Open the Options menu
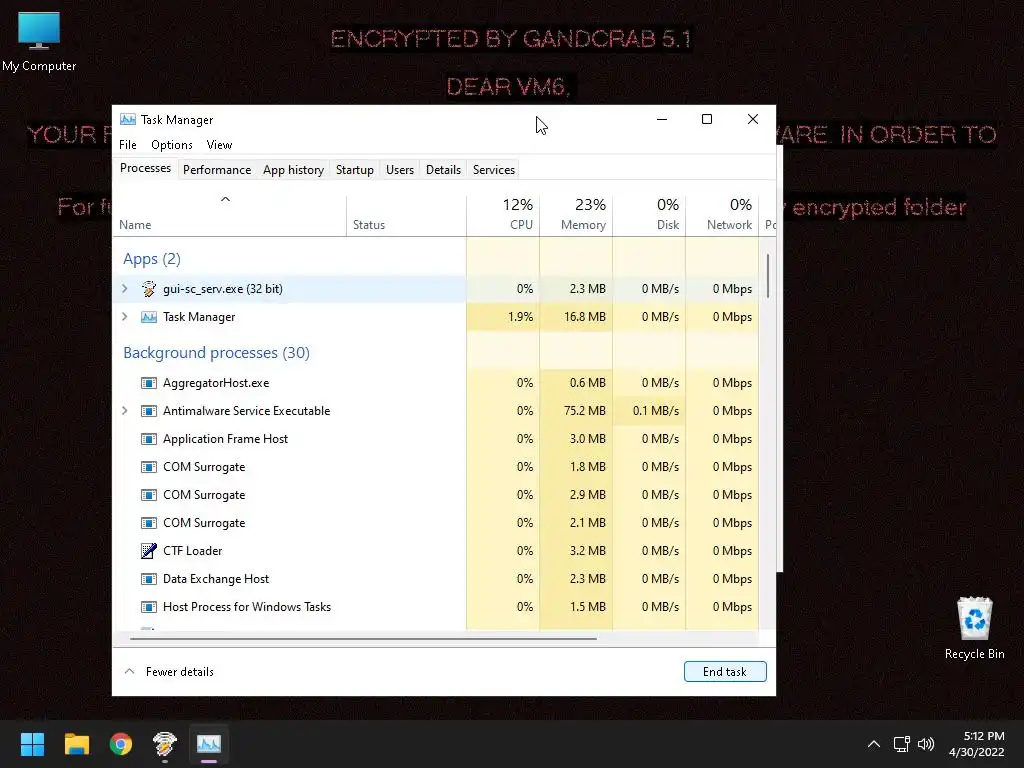The width and height of the screenshot is (1024, 768). 172,145
